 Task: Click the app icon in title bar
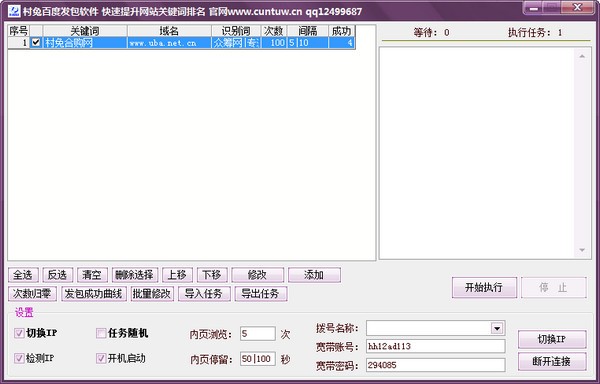point(14,11)
